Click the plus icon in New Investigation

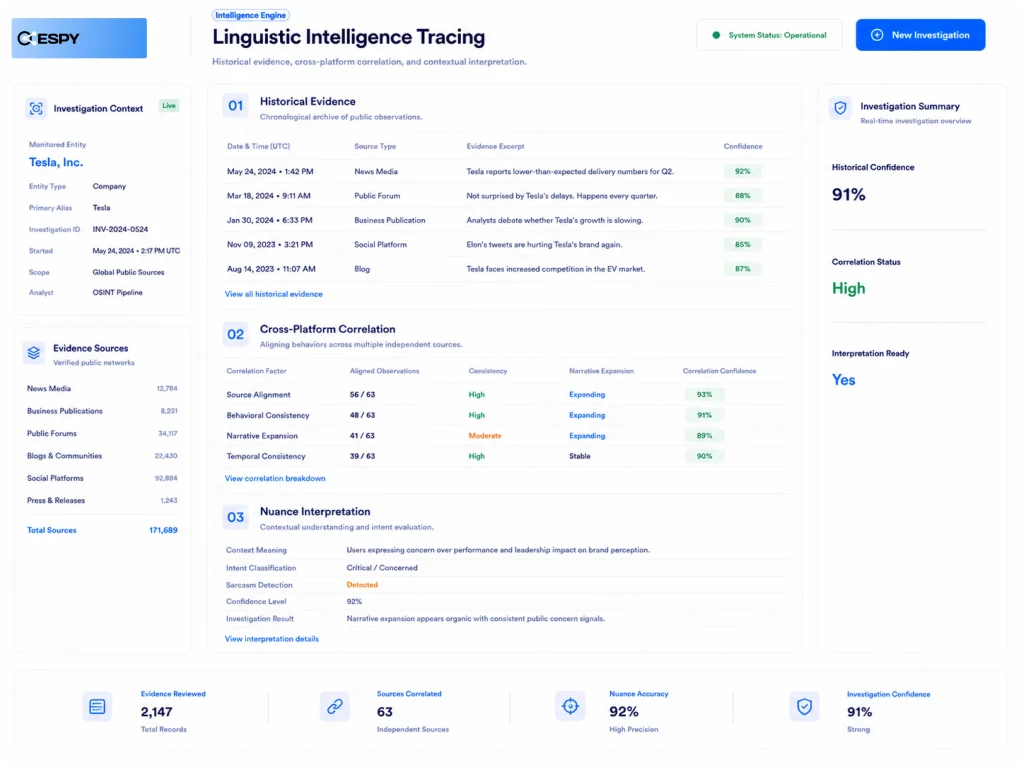[x=877, y=35]
